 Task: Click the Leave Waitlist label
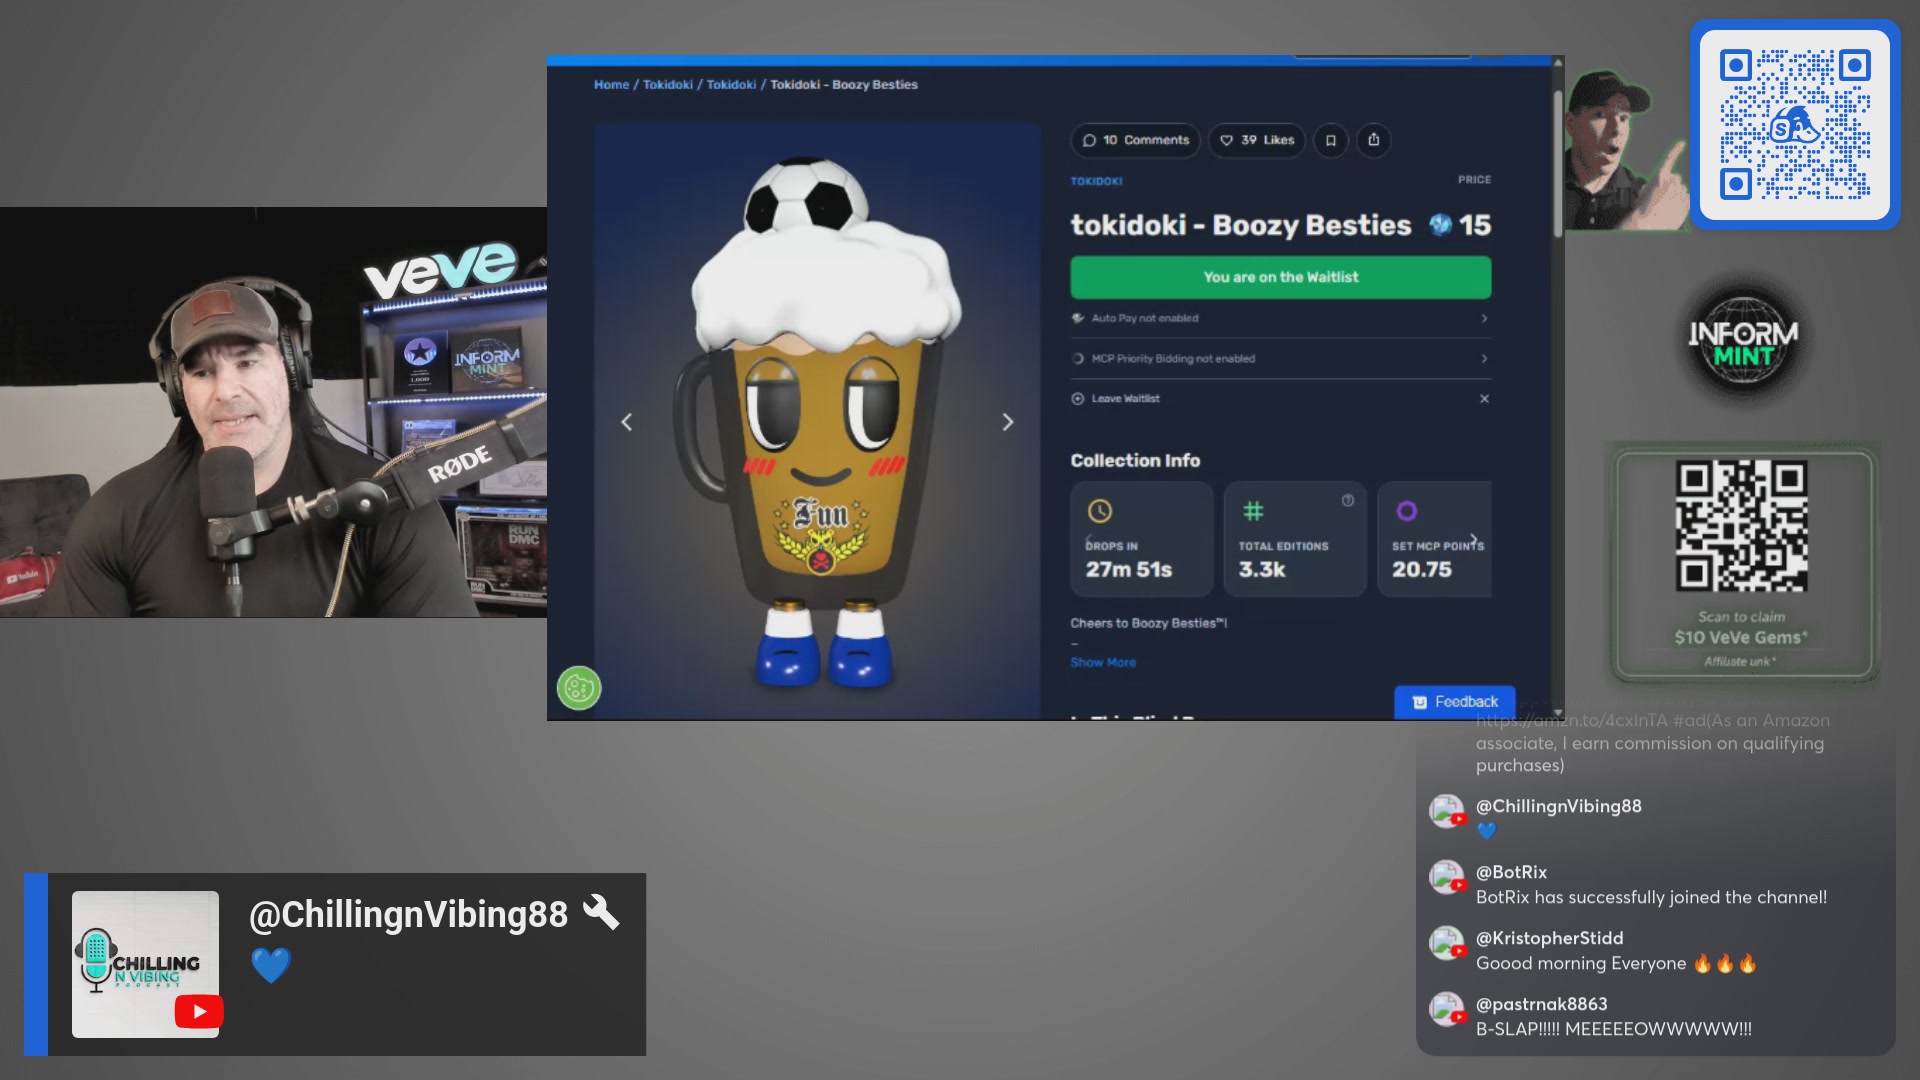1125,398
